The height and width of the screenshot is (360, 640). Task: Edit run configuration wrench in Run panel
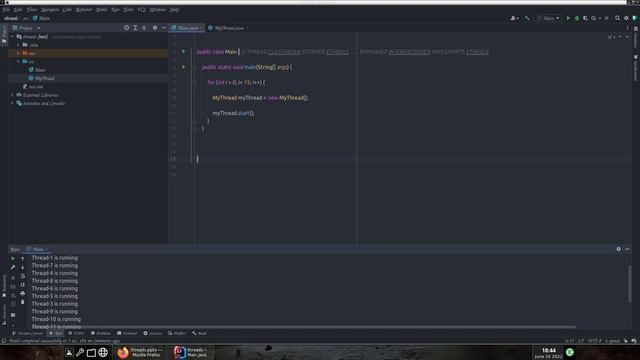(x=13, y=267)
